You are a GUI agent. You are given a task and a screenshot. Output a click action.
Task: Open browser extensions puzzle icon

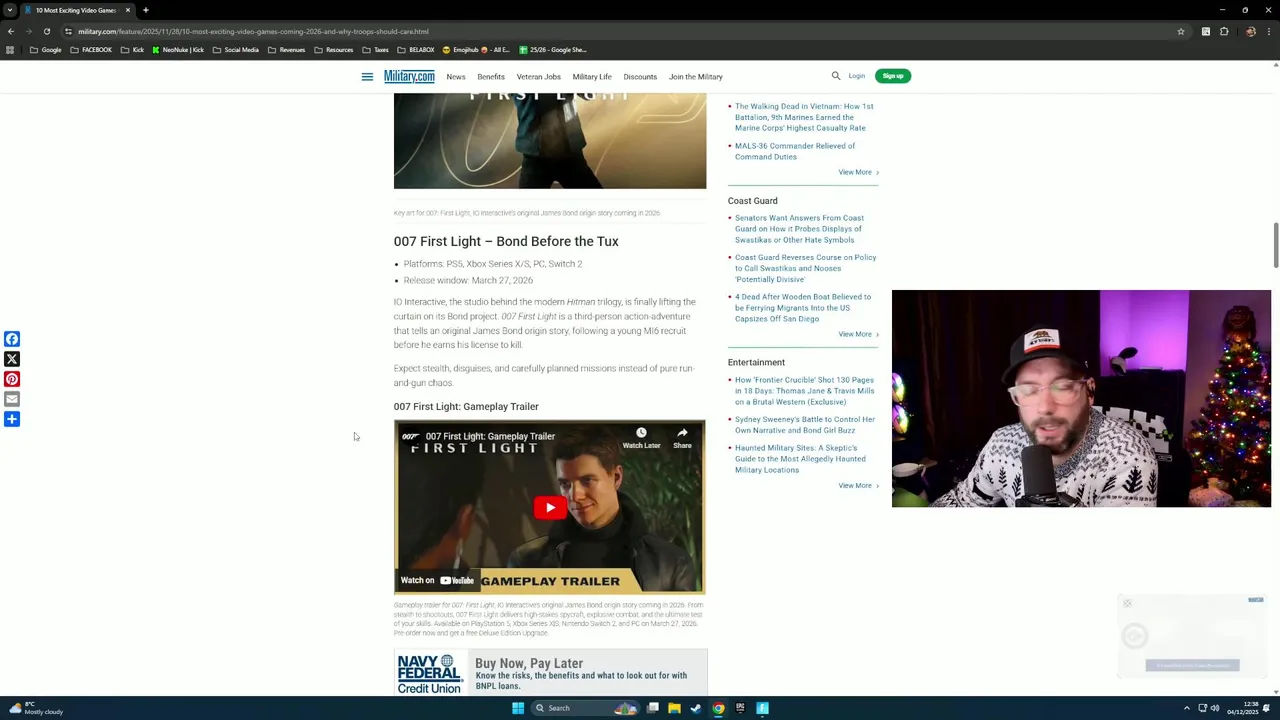[x=1224, y=31]
